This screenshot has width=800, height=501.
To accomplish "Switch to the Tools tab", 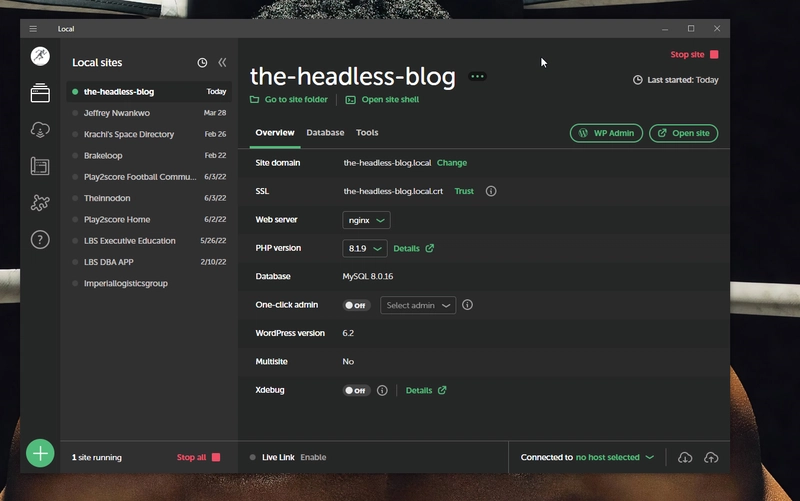I will tap(367, 133).
